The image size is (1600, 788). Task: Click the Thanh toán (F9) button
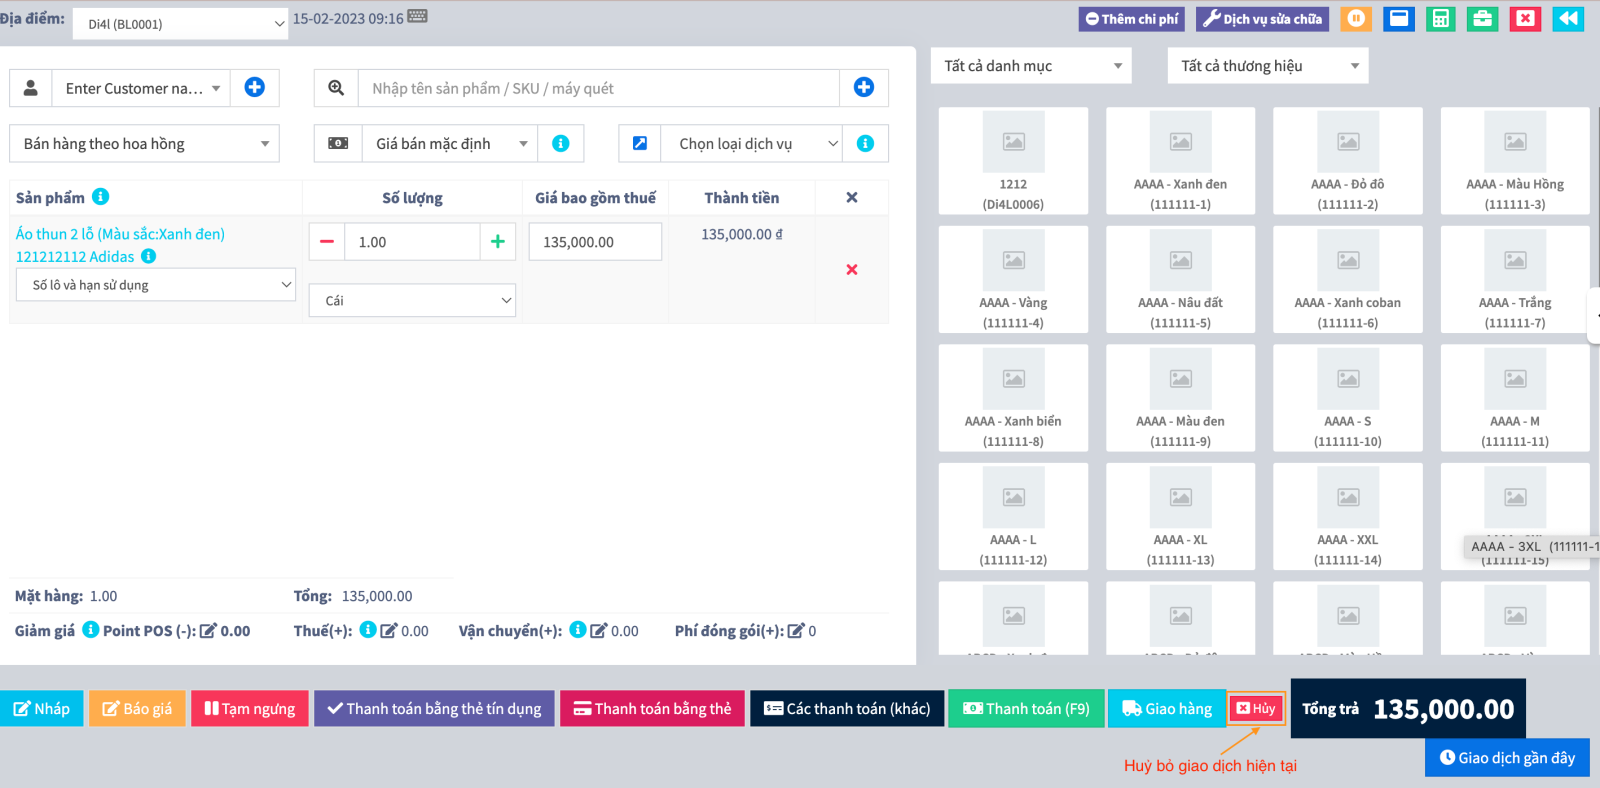pos(1026,708)
